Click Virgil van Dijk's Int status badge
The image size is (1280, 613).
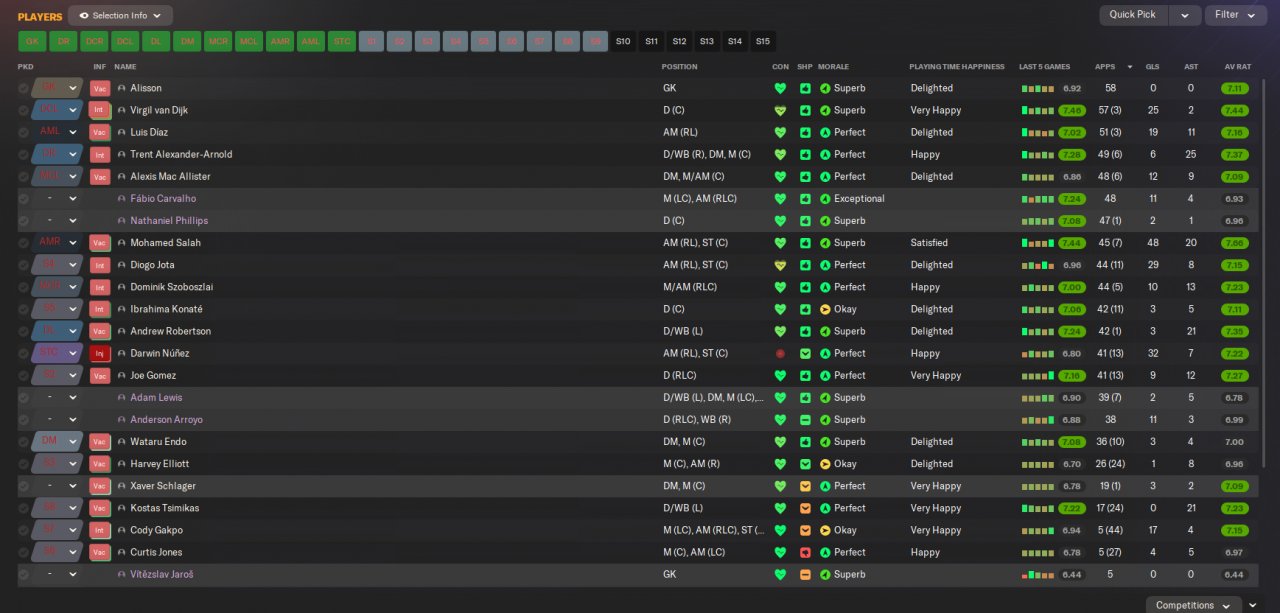[x=100, y=110]
